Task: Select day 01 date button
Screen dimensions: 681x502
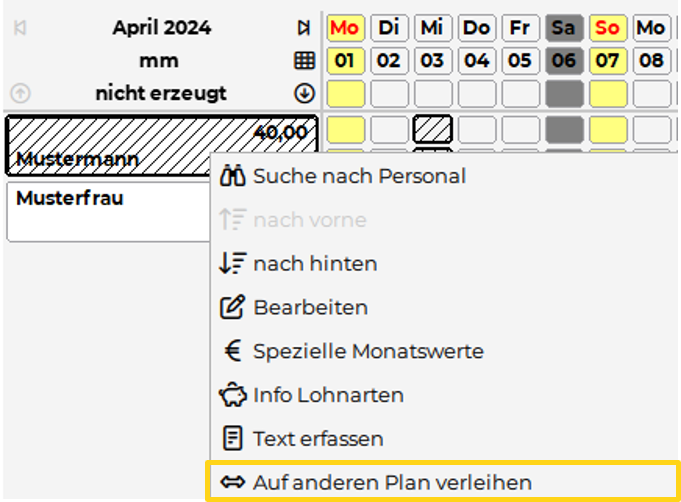Action: (345, 61)
